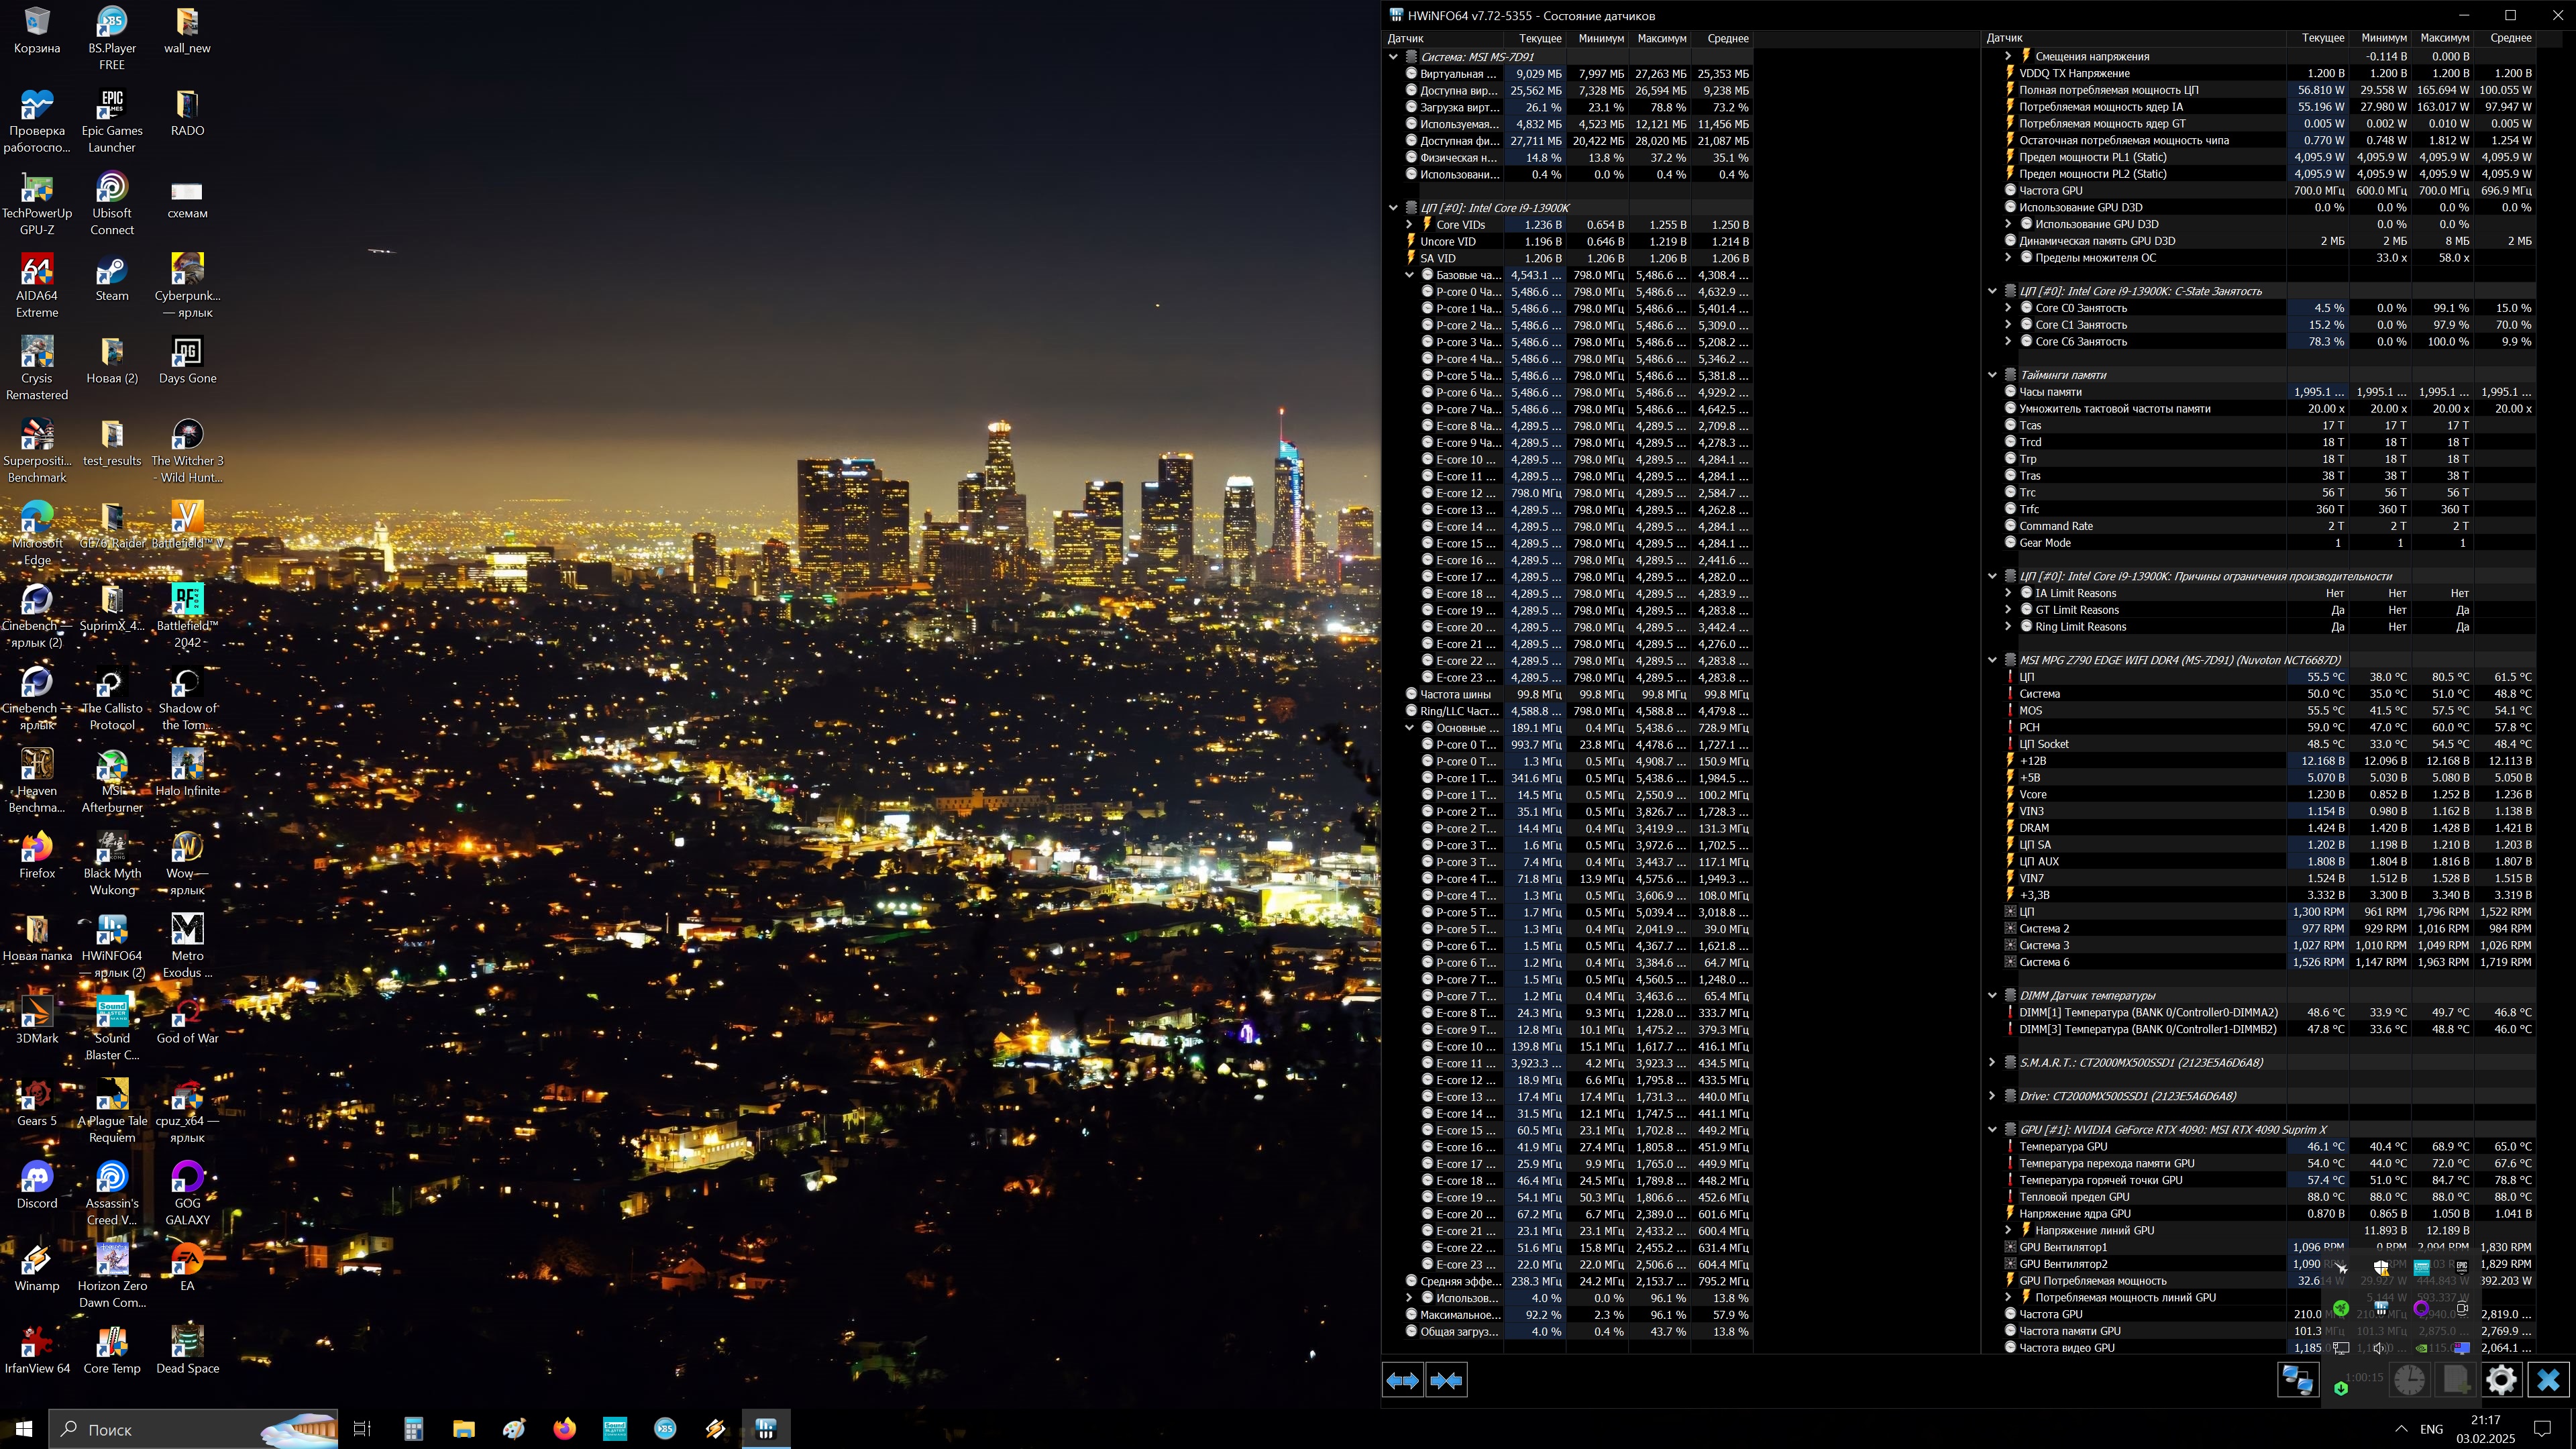Viewport: 2576px width, 1449px height.
Task: Click the HWiNFO expand columns arrows button
Action: 1402,1380
